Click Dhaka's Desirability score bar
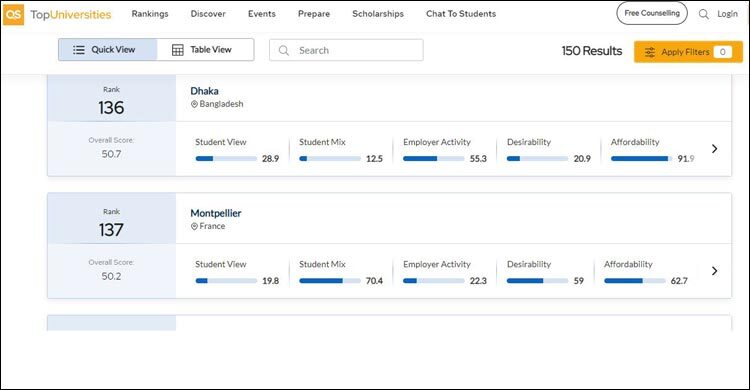The width and height of the screenshot is (750, 390). coord(537,158)
